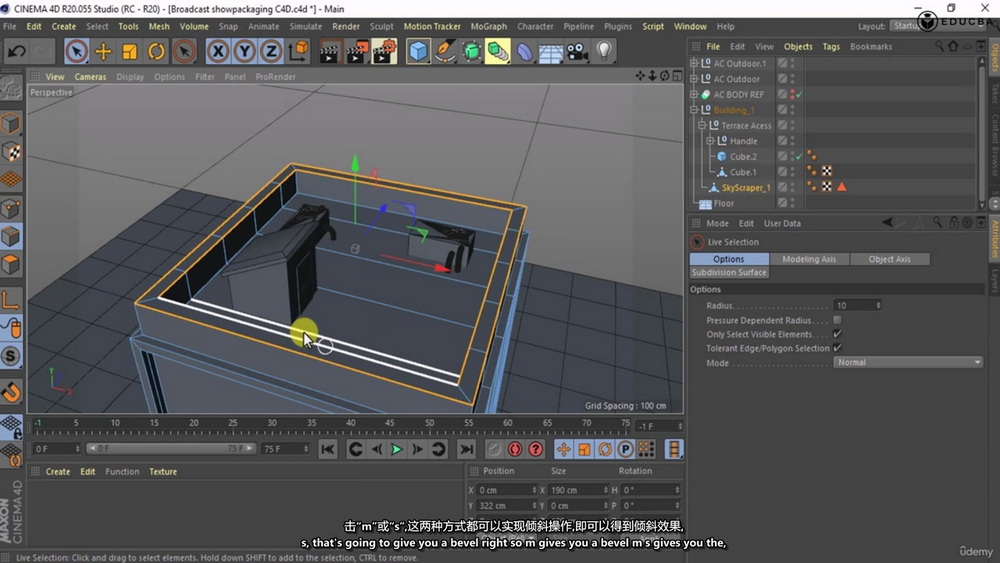Image resolution: width=1000 pixels, height=563 pixels.
Task: Click the magnet tool icon
Action: [11, 391]
